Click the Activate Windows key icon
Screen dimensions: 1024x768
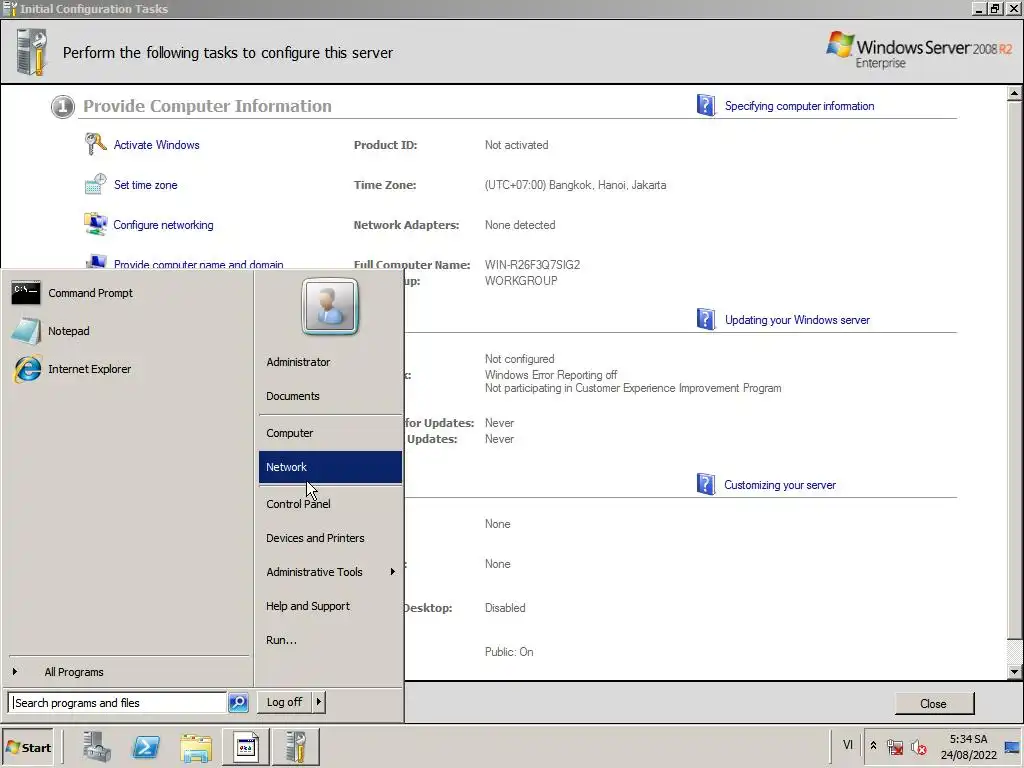pos(95,144)
